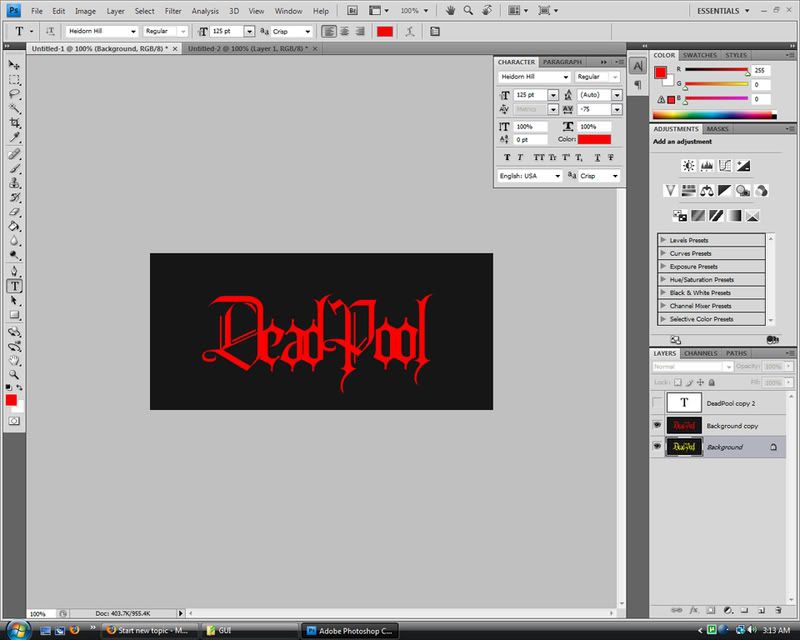Click the Levels adjustment icon
Image resolution: width=800 pixels, height=640 pixels.
pos(707,165)
